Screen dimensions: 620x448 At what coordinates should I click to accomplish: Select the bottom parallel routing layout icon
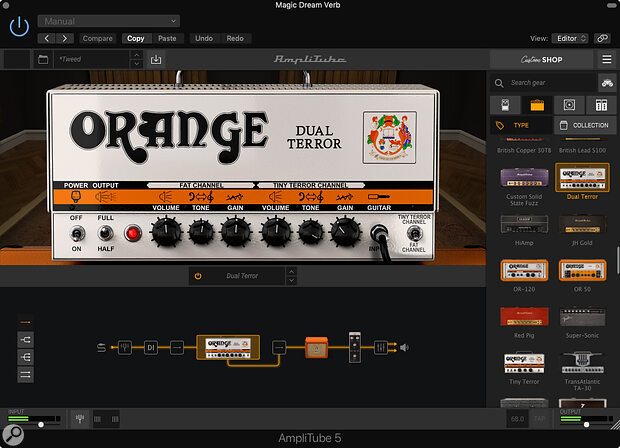[x=25, y=374]
